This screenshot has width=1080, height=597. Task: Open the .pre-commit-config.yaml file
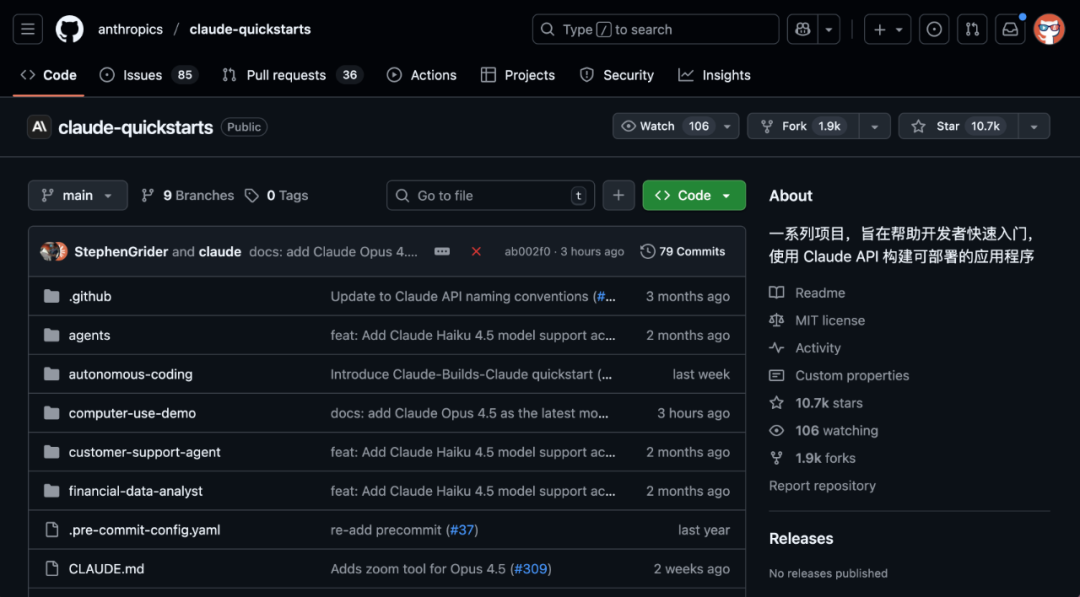click(145, 530)
